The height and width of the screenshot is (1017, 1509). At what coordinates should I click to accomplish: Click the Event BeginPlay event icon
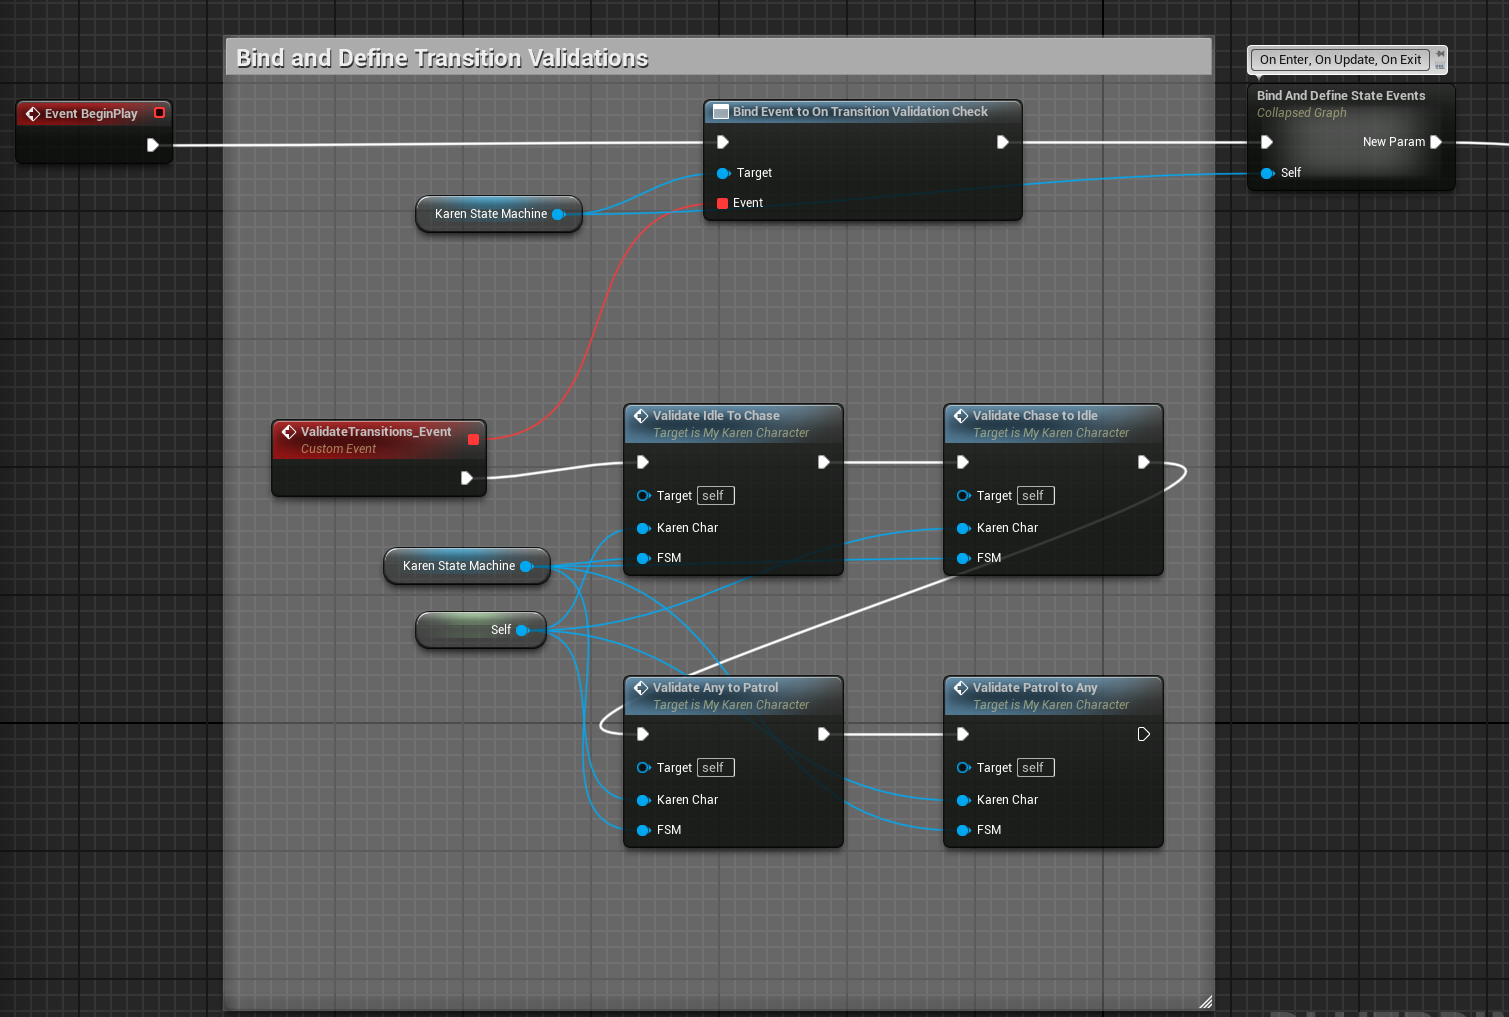click(33, 113)
